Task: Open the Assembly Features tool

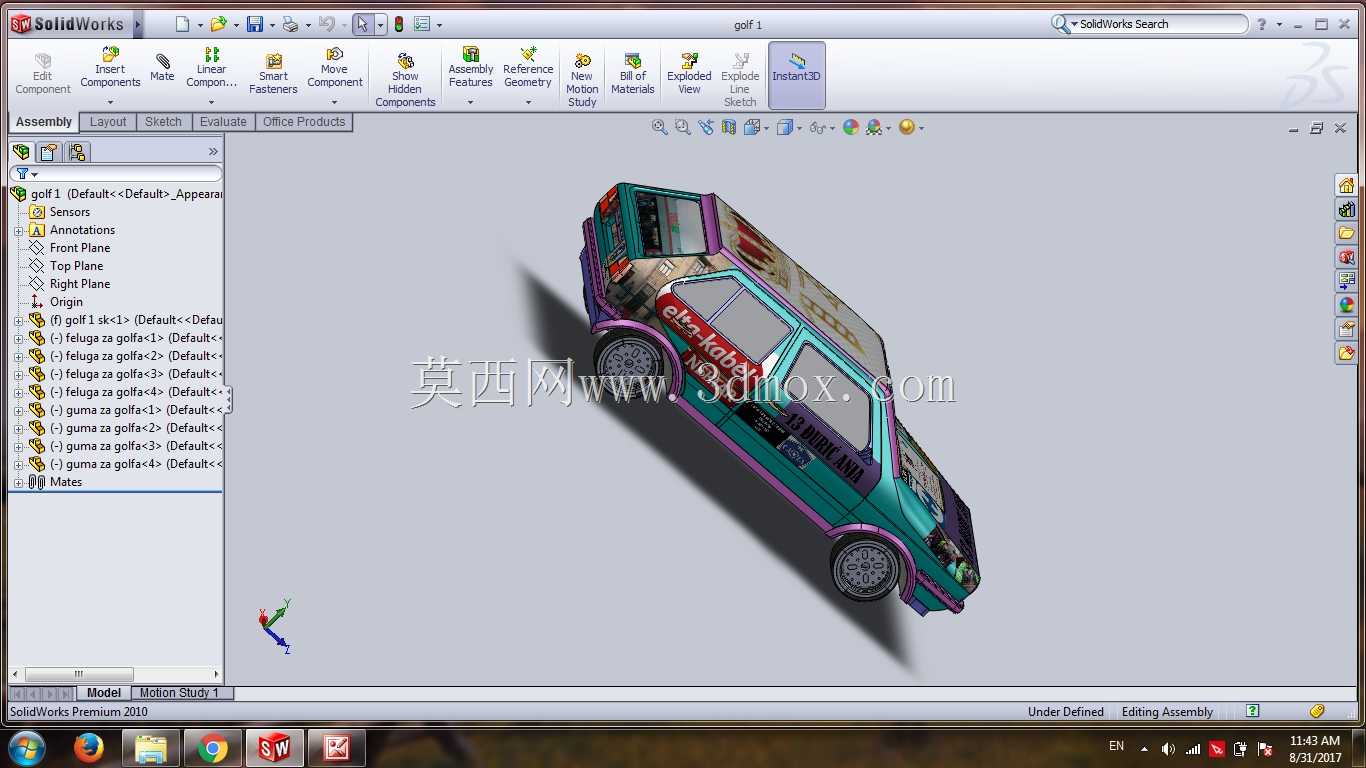Action: point(471,68)
